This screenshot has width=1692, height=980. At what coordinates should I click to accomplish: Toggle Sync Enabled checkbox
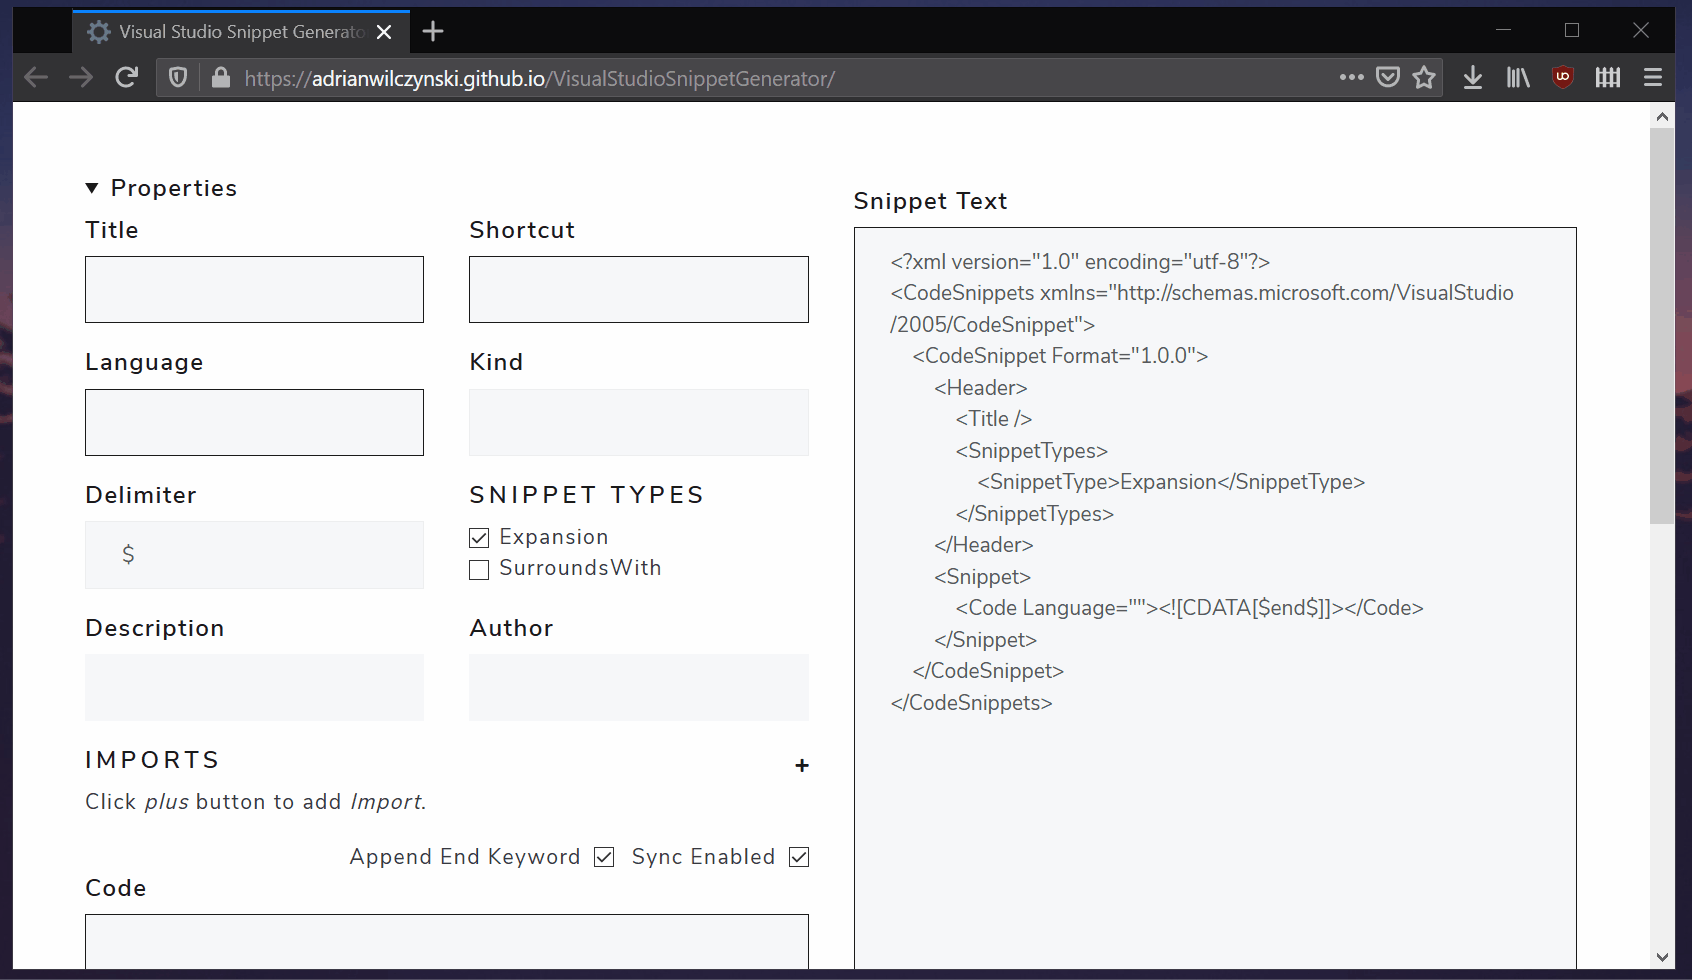click(799, 857)
